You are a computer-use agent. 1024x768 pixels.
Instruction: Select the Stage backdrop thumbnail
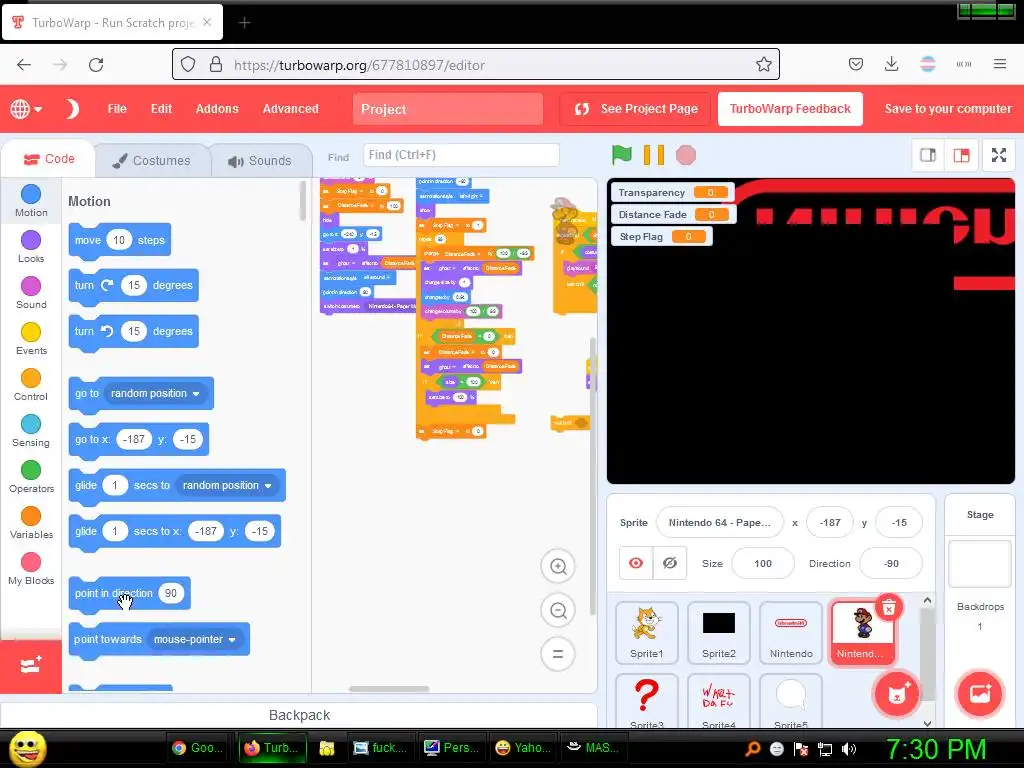[x=980, y=564]
